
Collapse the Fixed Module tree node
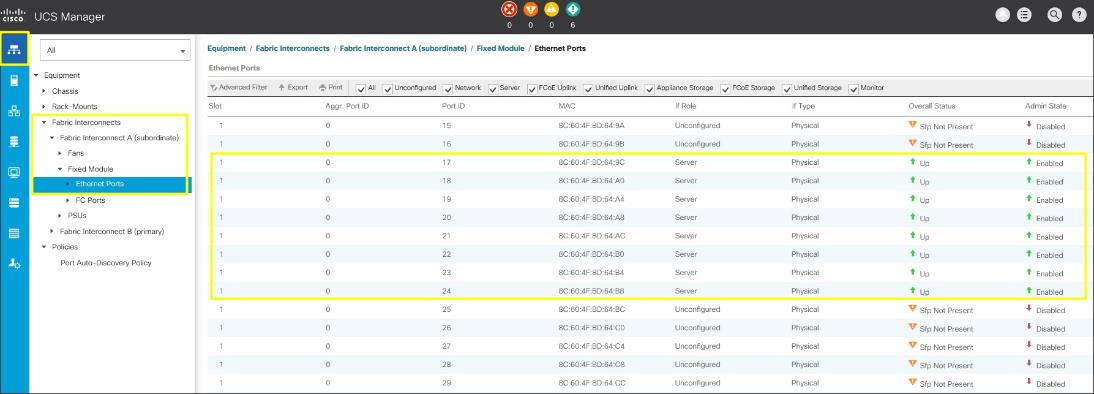pos(60,169)
